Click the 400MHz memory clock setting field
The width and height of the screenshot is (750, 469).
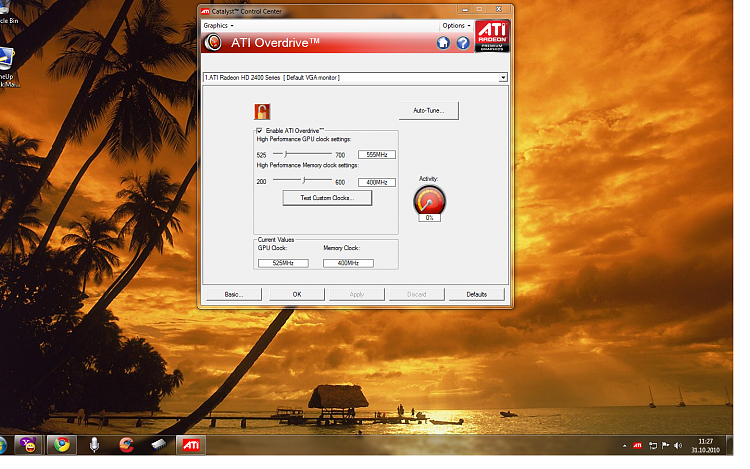(377, 183)
